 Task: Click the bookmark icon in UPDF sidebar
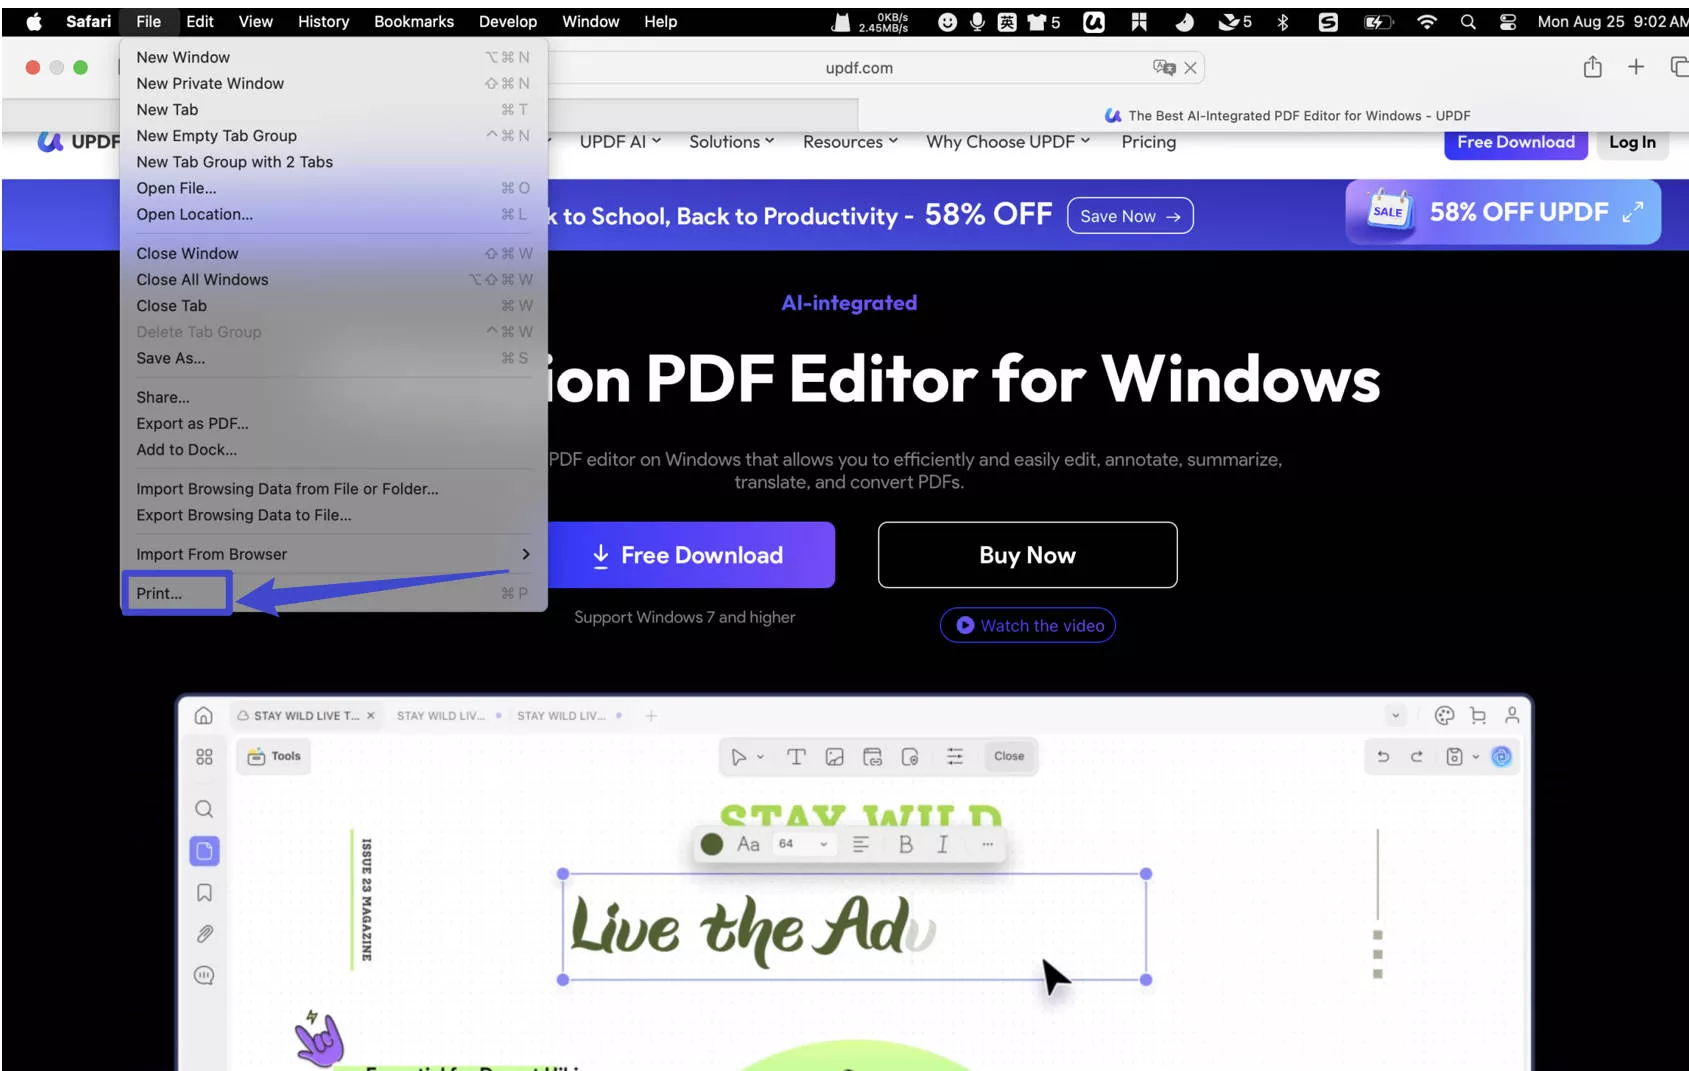(204, 892)
